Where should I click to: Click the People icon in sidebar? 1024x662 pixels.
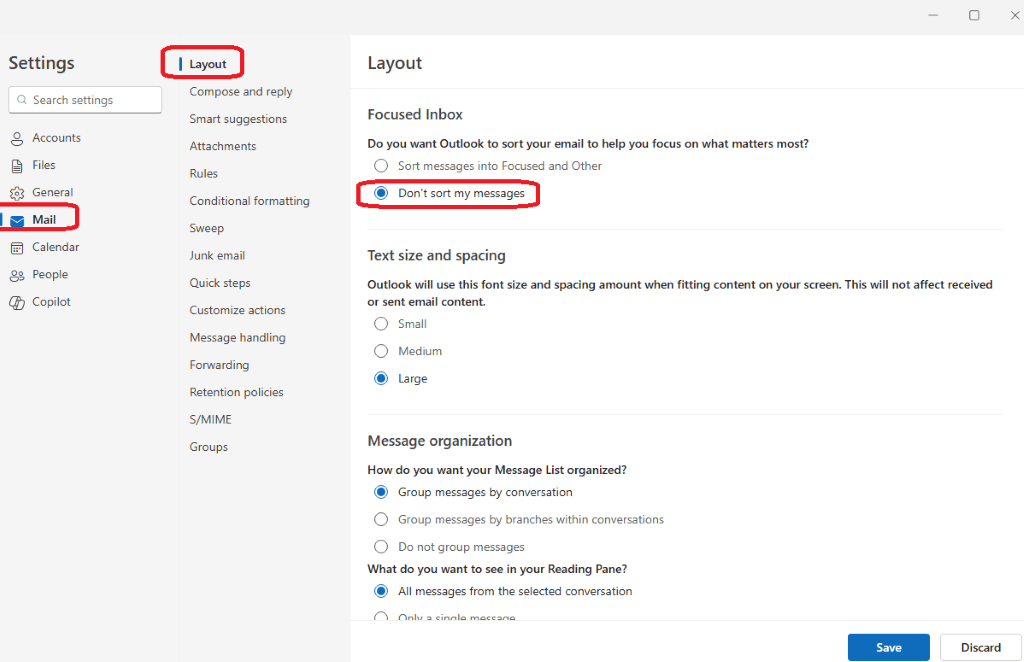click(17, 276)
